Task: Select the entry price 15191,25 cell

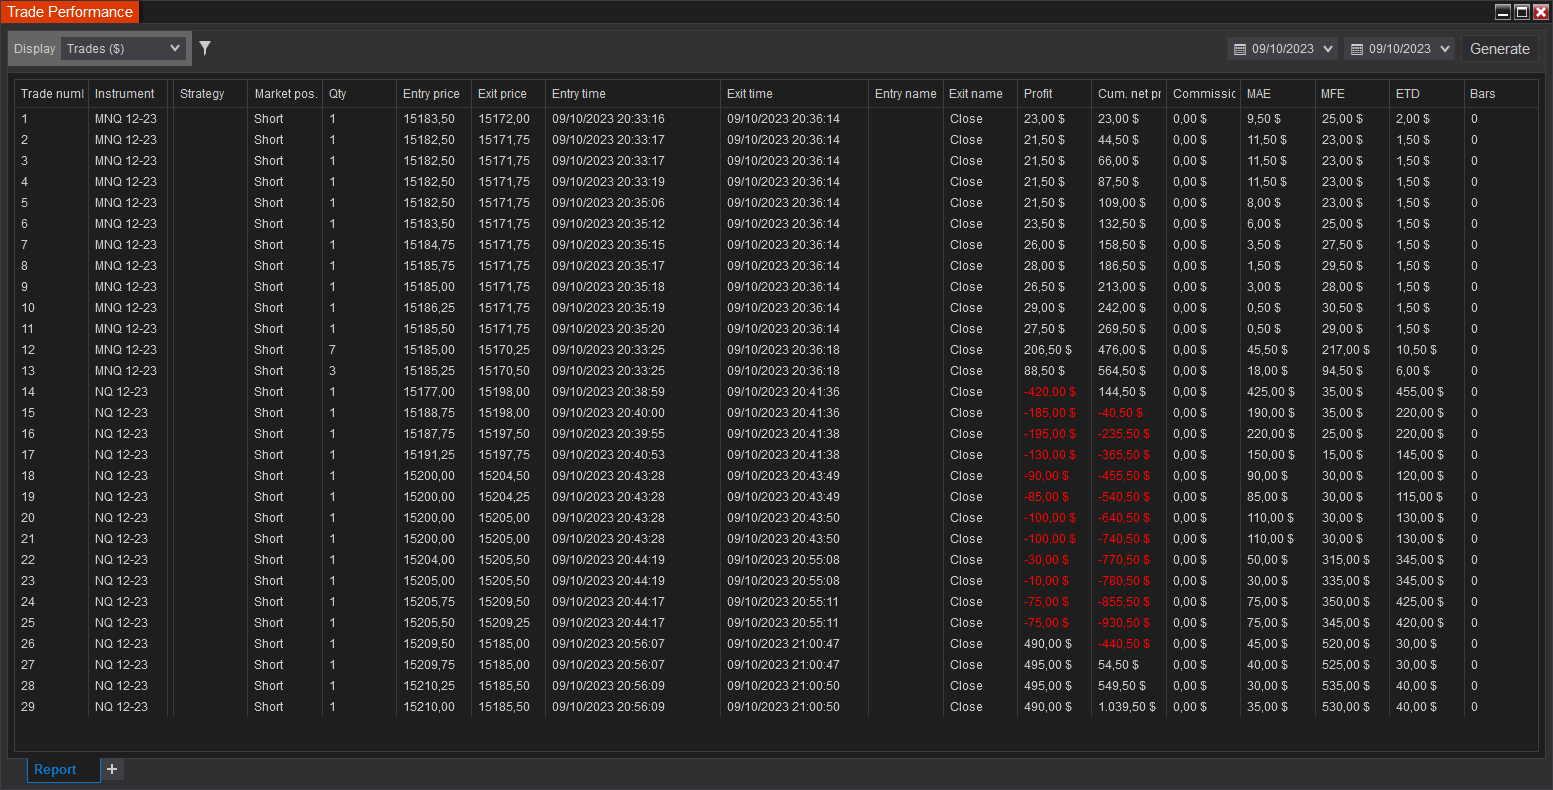Action: click(429, 455)
